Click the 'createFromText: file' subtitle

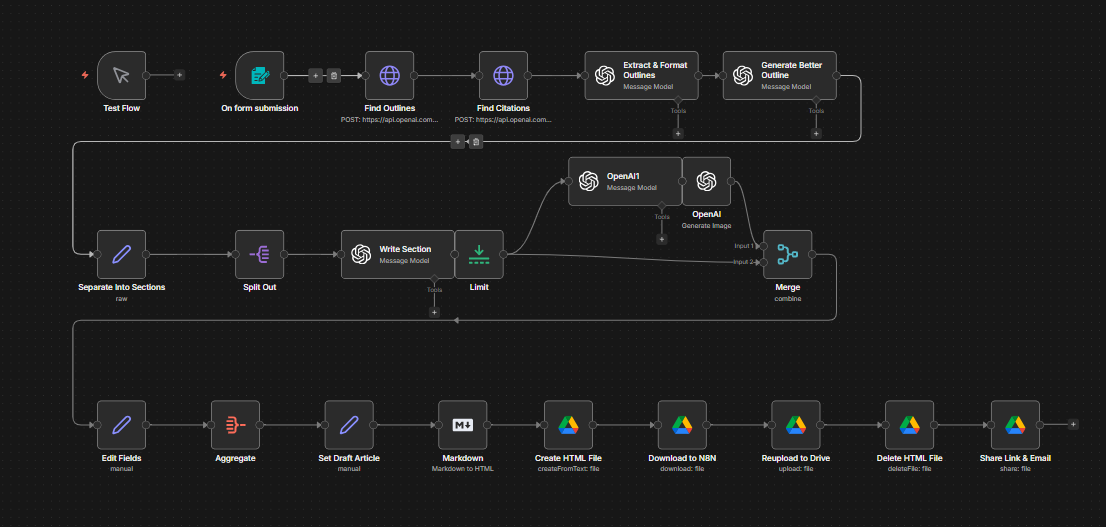pos(568,468)
